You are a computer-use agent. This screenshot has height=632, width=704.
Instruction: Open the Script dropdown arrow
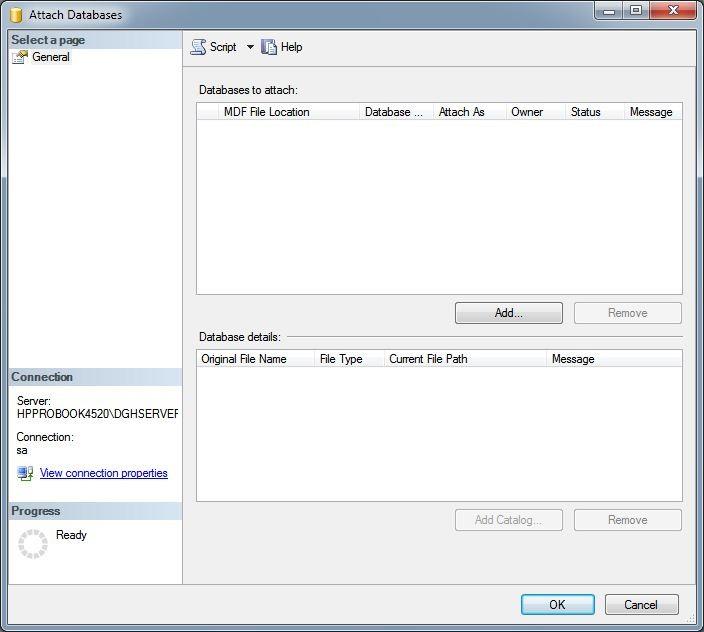tap(250, 47)
